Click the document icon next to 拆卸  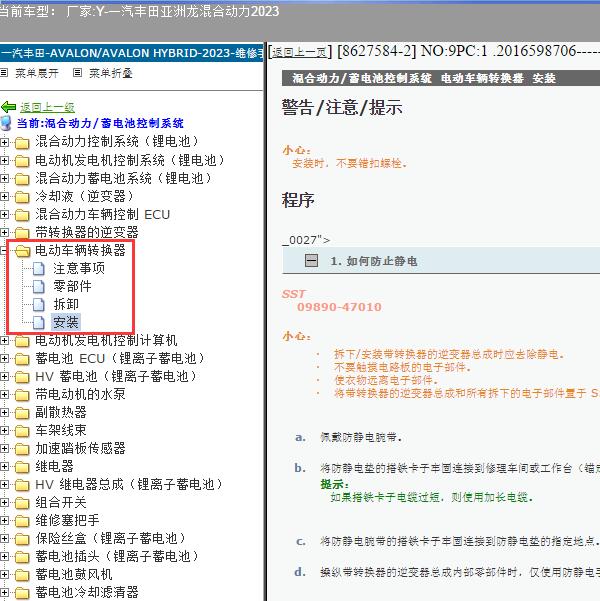[38, 305]
